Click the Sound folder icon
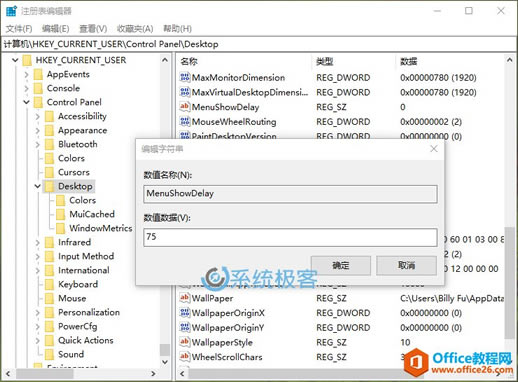This screenshot has width=518, height=382. tap(49, 354)
